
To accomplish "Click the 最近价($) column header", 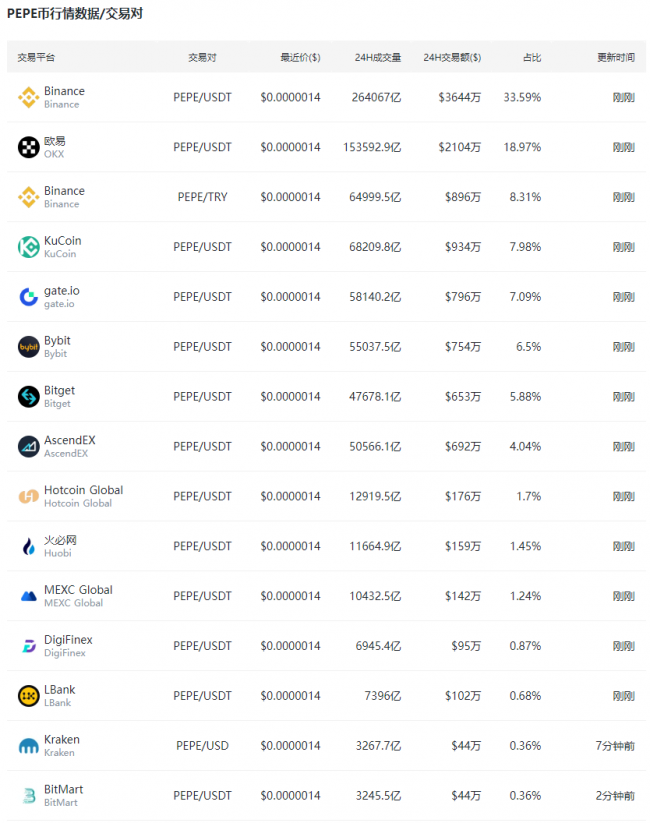I will [x=300, y=57].
